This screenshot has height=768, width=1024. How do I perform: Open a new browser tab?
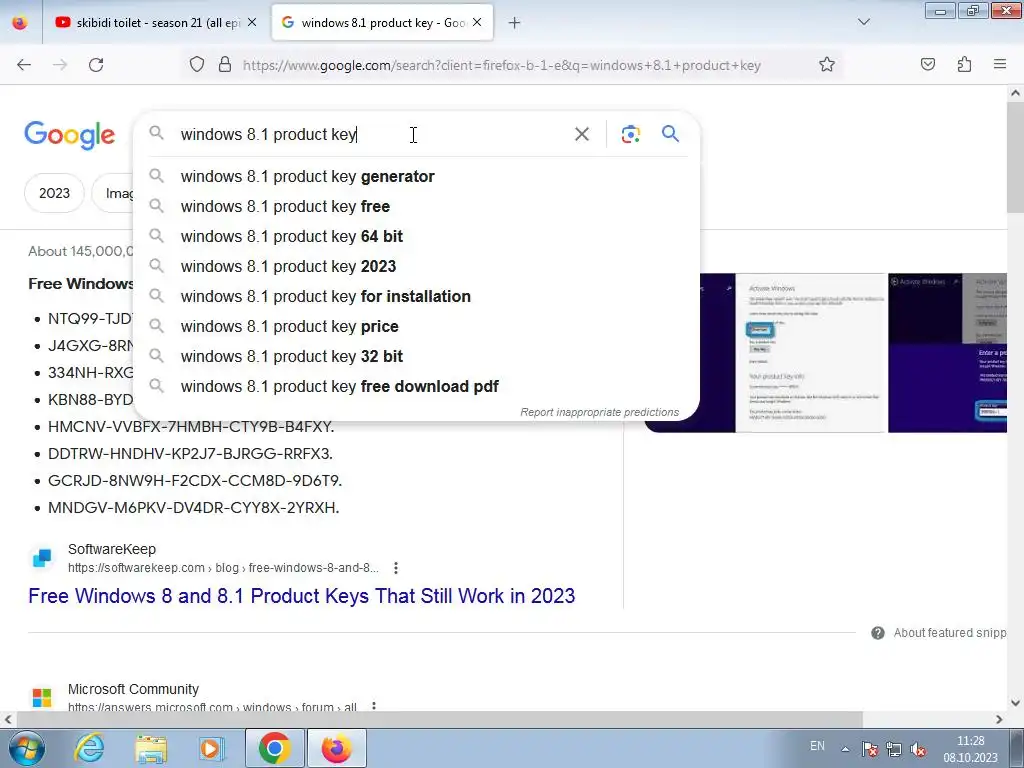pos(515,23)
